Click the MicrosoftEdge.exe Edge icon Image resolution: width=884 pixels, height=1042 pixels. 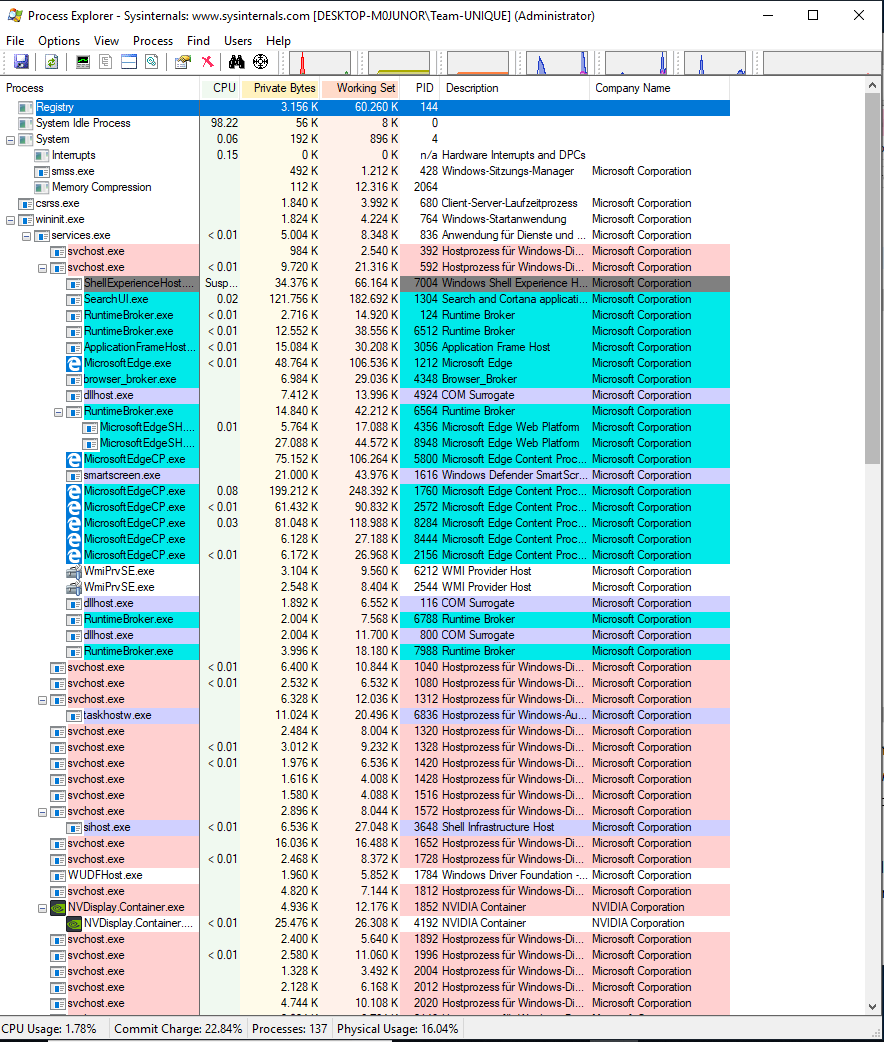pos(74,364)
